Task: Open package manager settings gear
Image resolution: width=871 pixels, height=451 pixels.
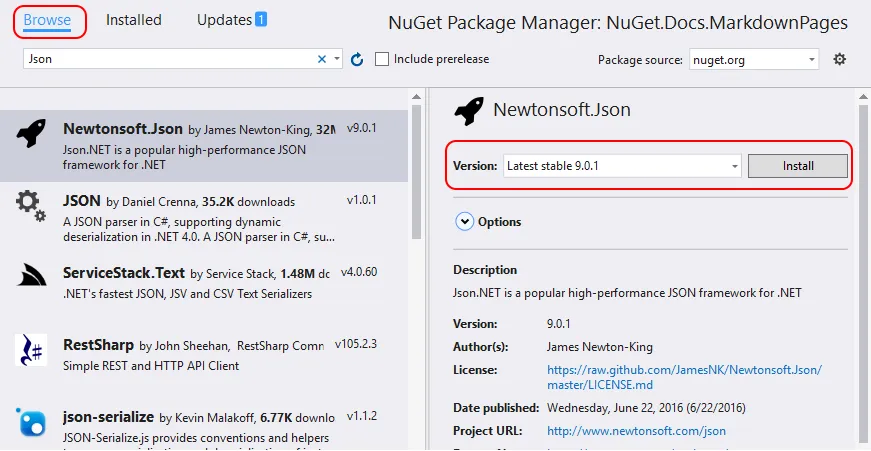Action: pyautogui.click(x=839, y=59)
